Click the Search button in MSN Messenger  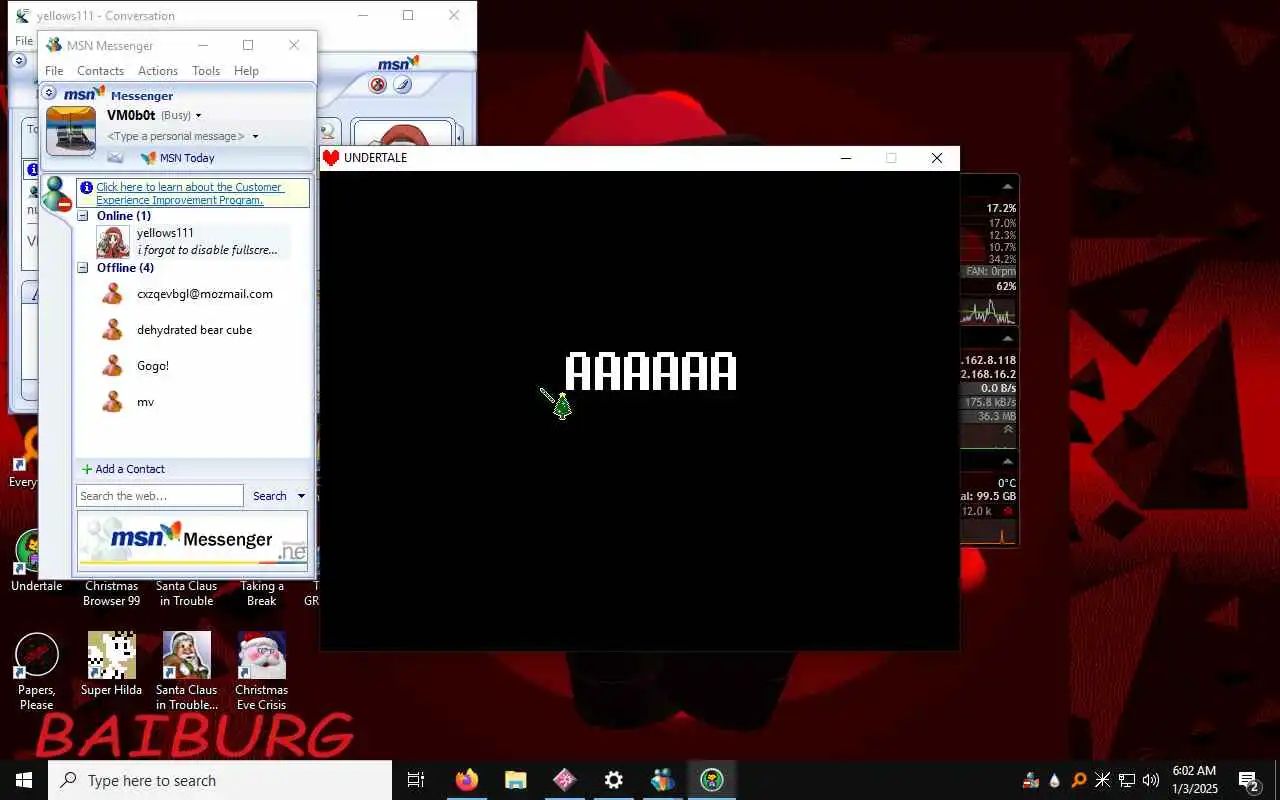click(x=269, y=496)
